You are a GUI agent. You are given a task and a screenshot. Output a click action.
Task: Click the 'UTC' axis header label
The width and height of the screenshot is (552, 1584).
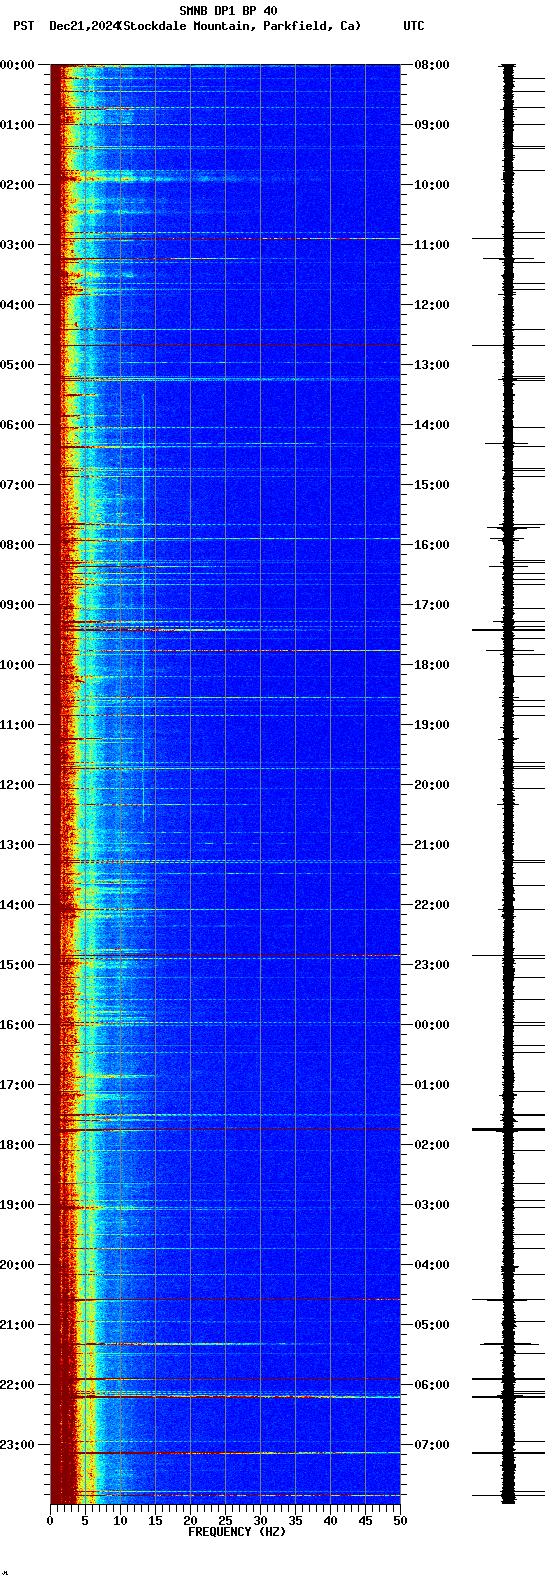point(414,26)
